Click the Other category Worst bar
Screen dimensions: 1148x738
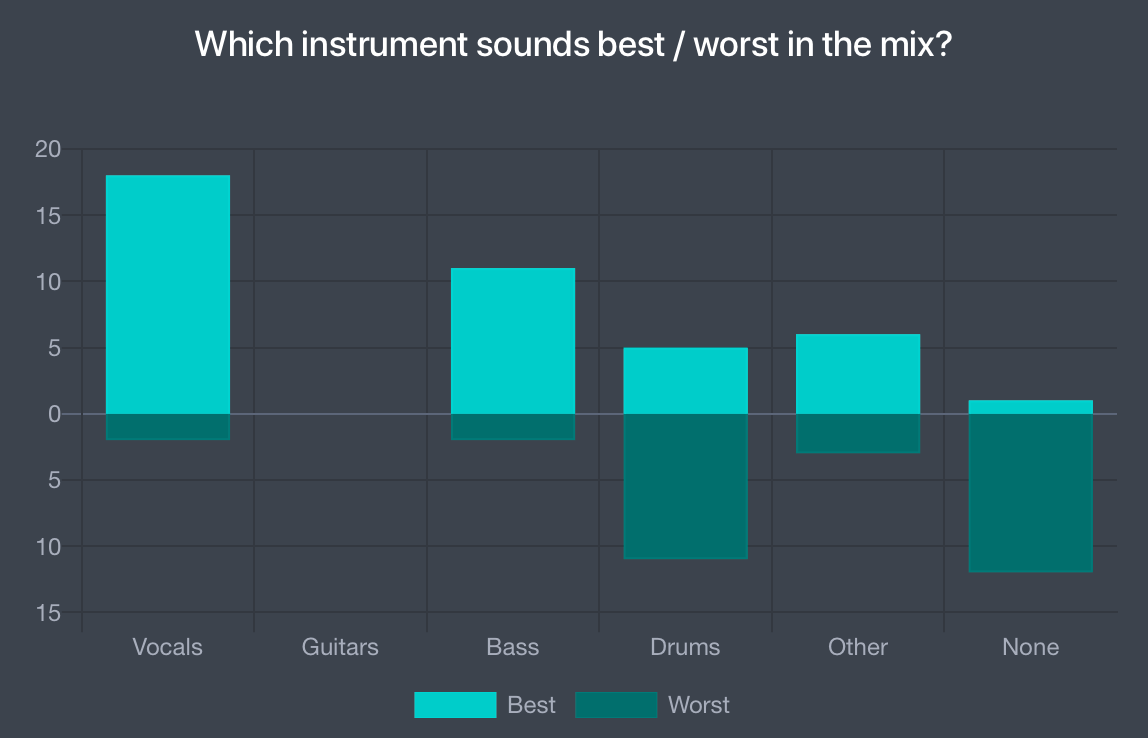click(858, 433)
